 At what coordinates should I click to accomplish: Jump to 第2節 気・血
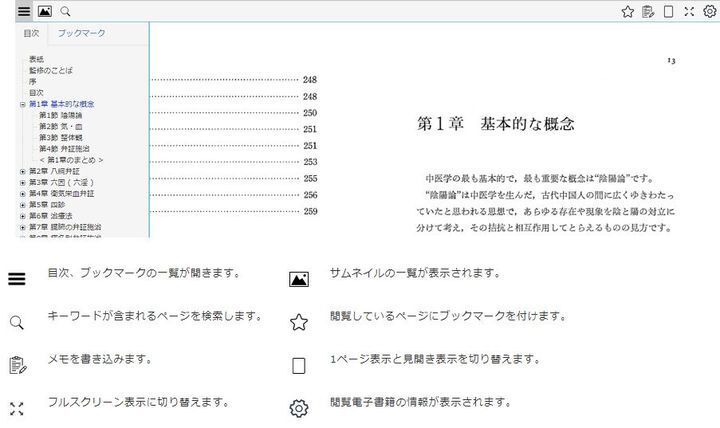pyautogui.click(x=61, y=126)
